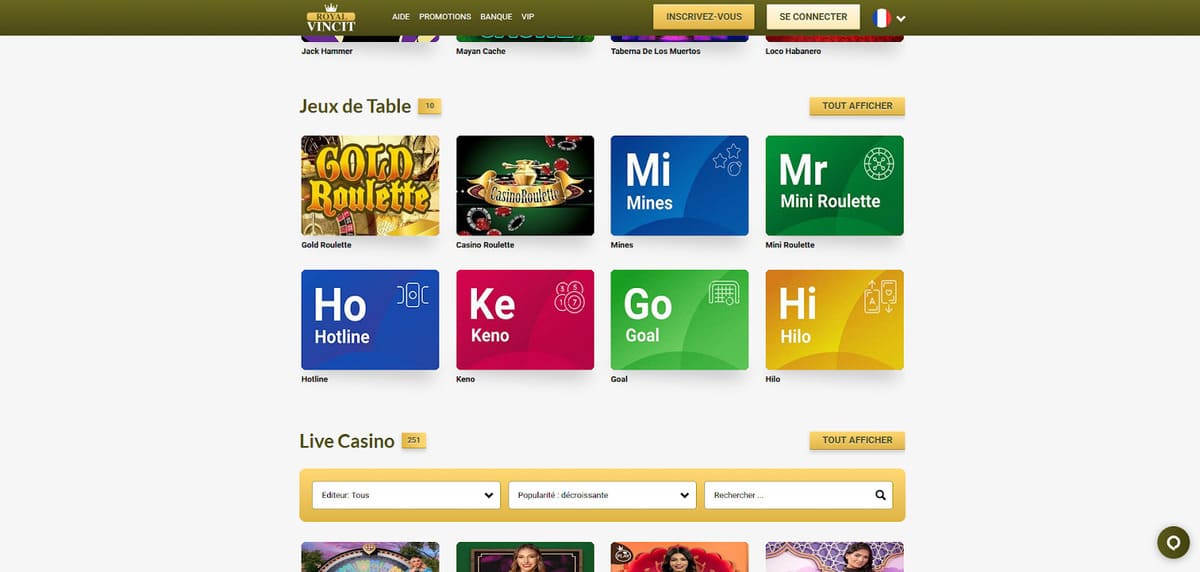Click the Hotline caption below tile
Viewport: 1200px width, 572px height.
(x=315, y=379)
